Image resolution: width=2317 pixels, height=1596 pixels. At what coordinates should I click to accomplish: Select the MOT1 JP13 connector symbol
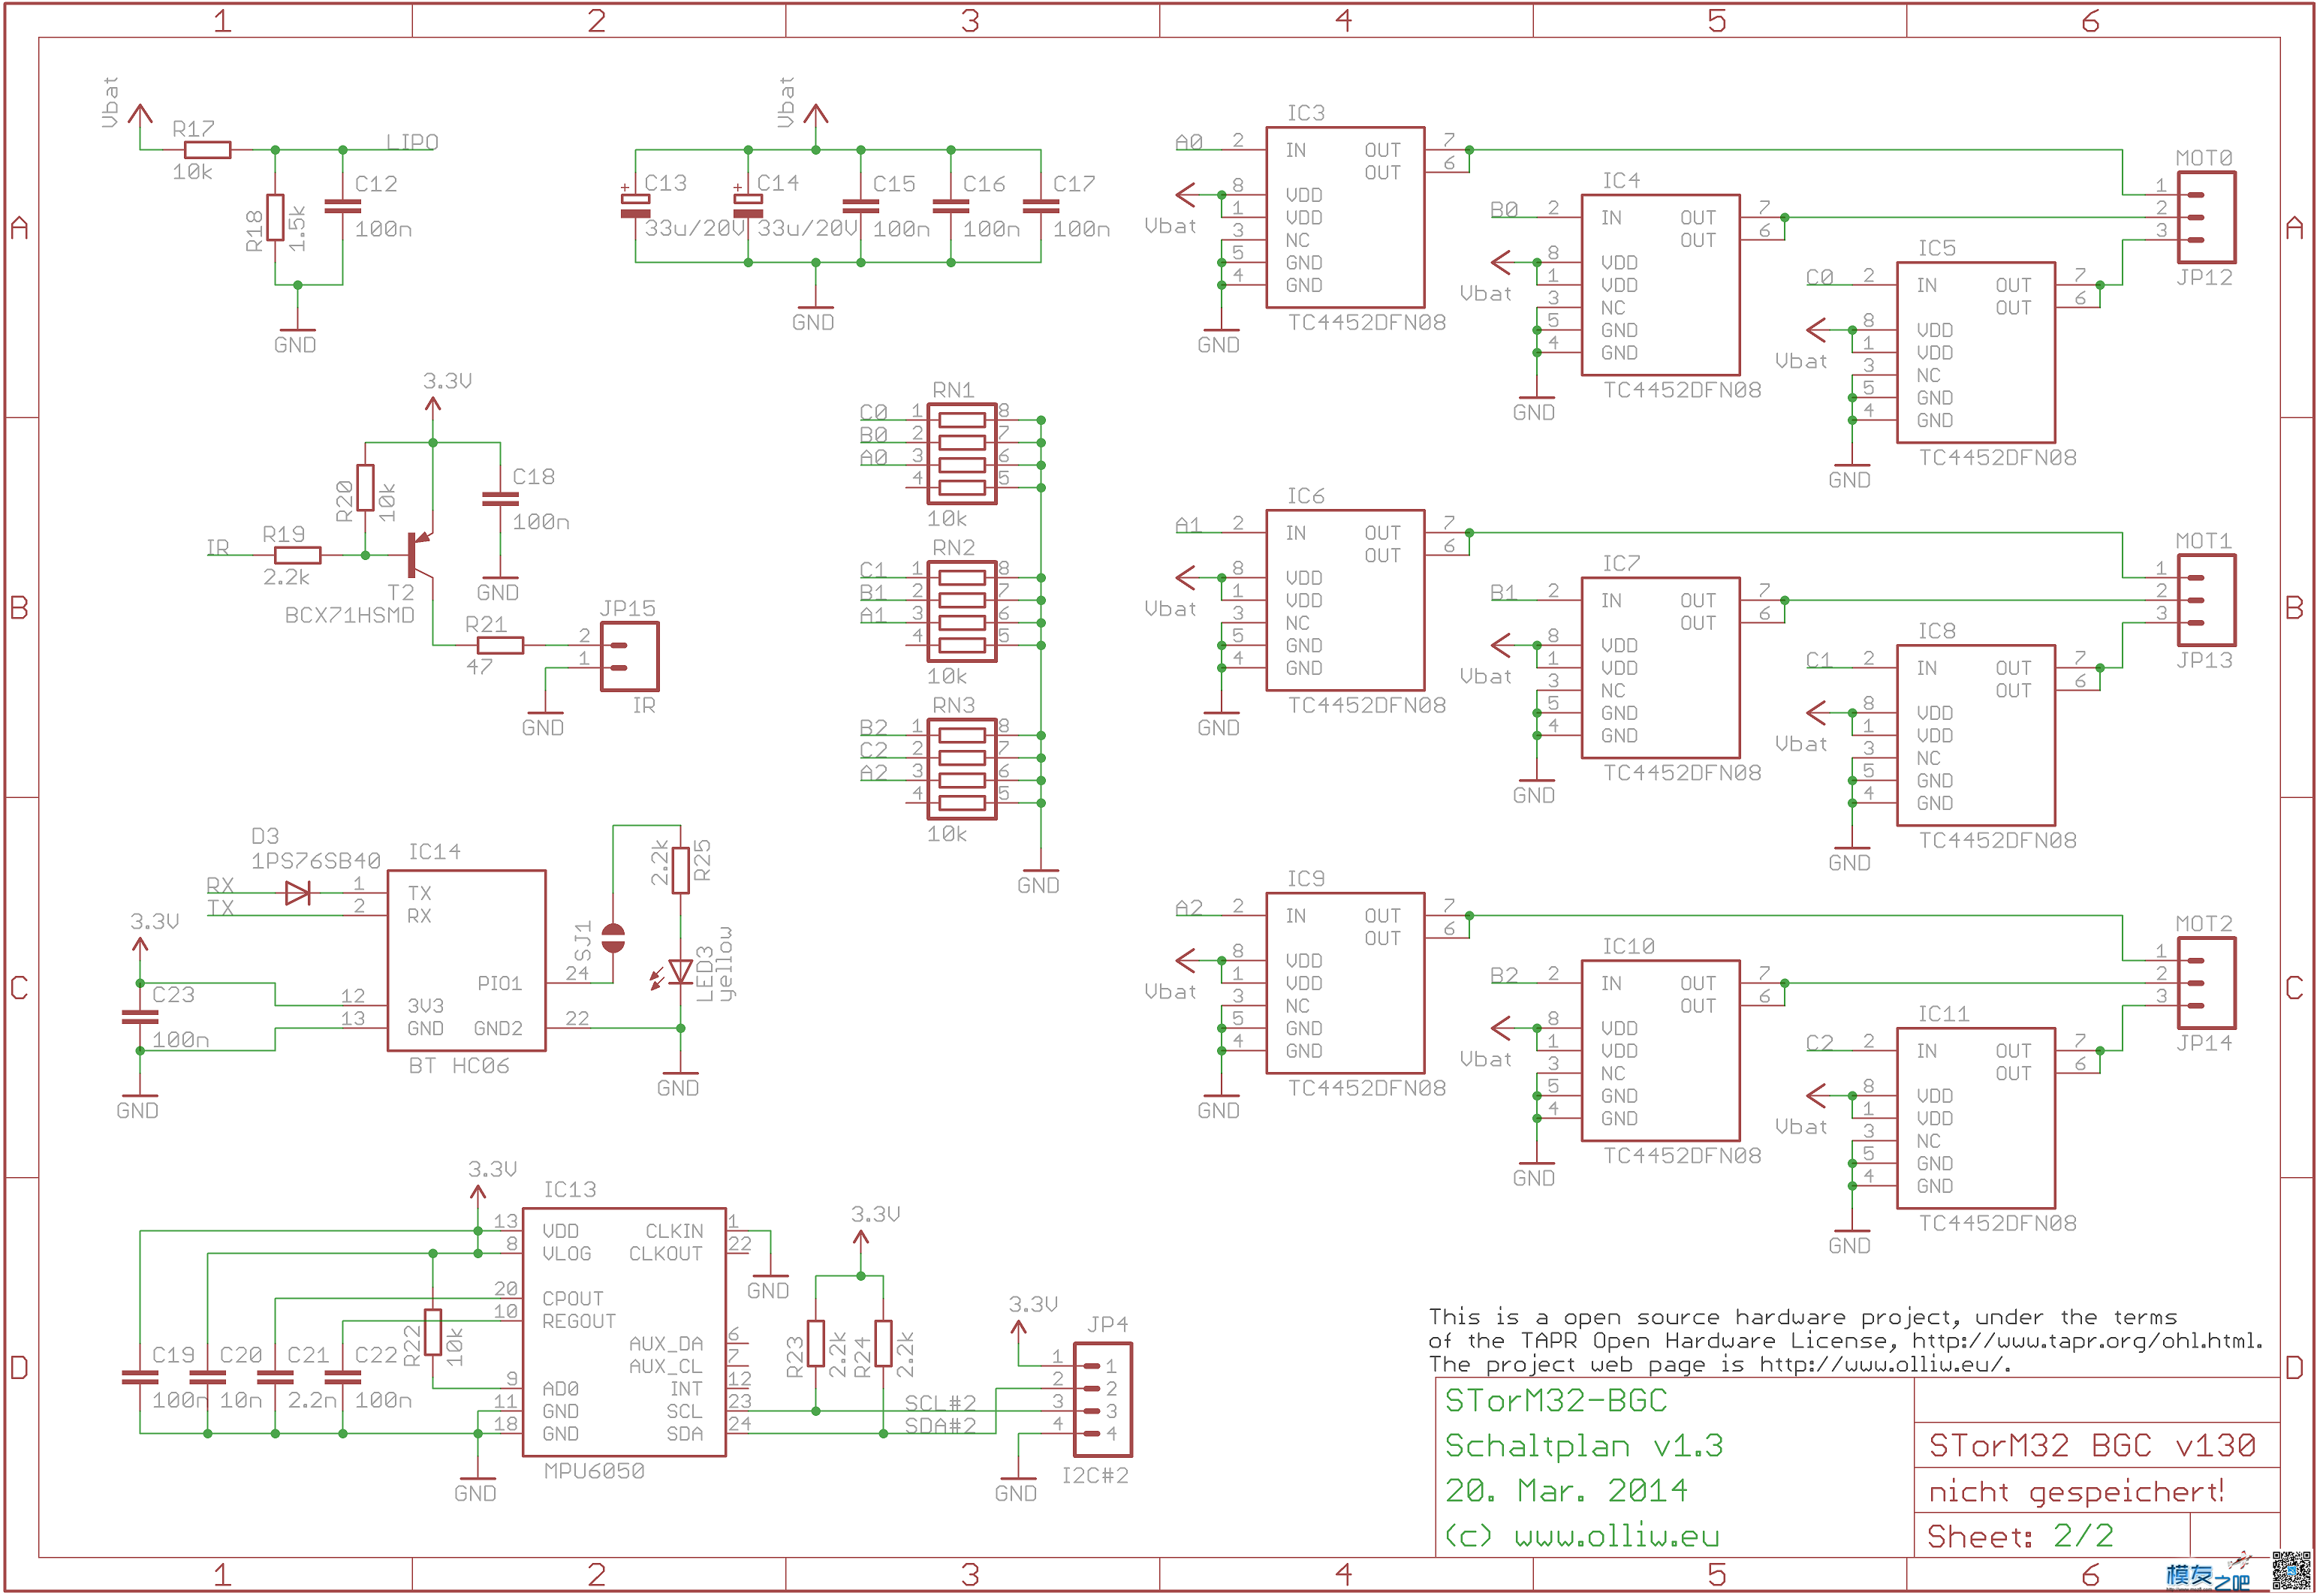tap(2207, 600)
